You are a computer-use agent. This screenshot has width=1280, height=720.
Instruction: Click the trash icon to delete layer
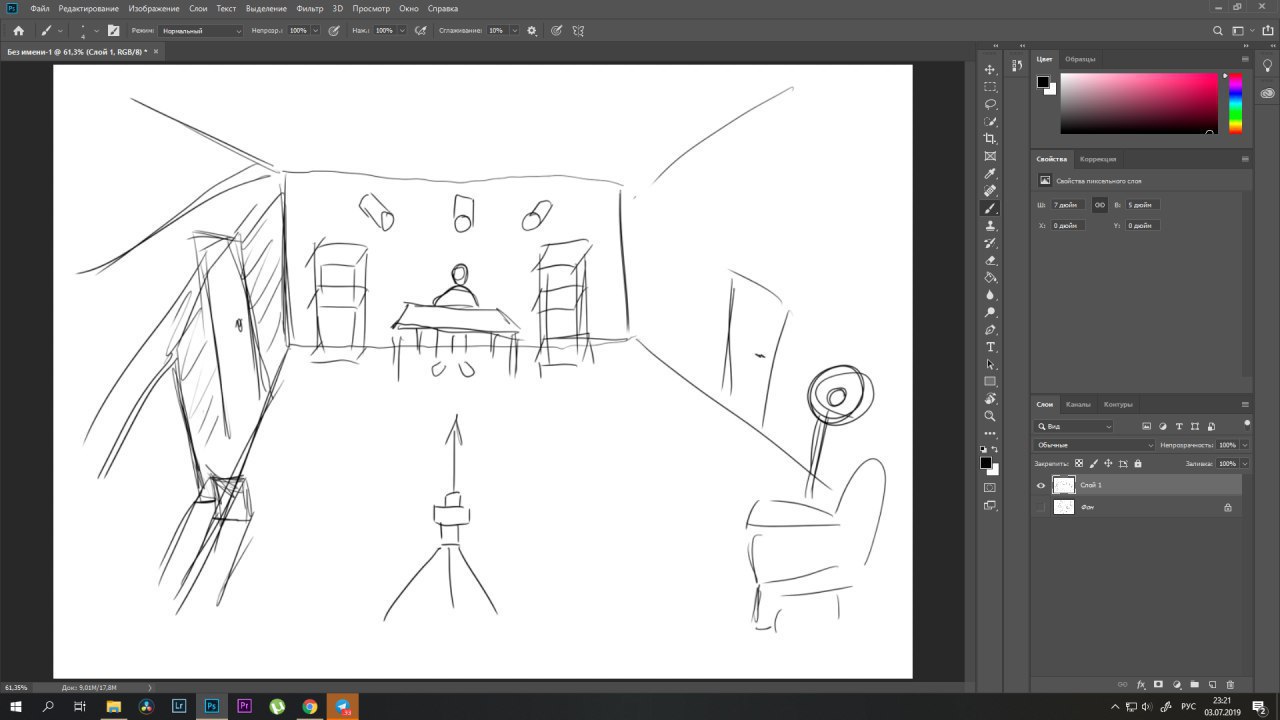point(1230,685)
